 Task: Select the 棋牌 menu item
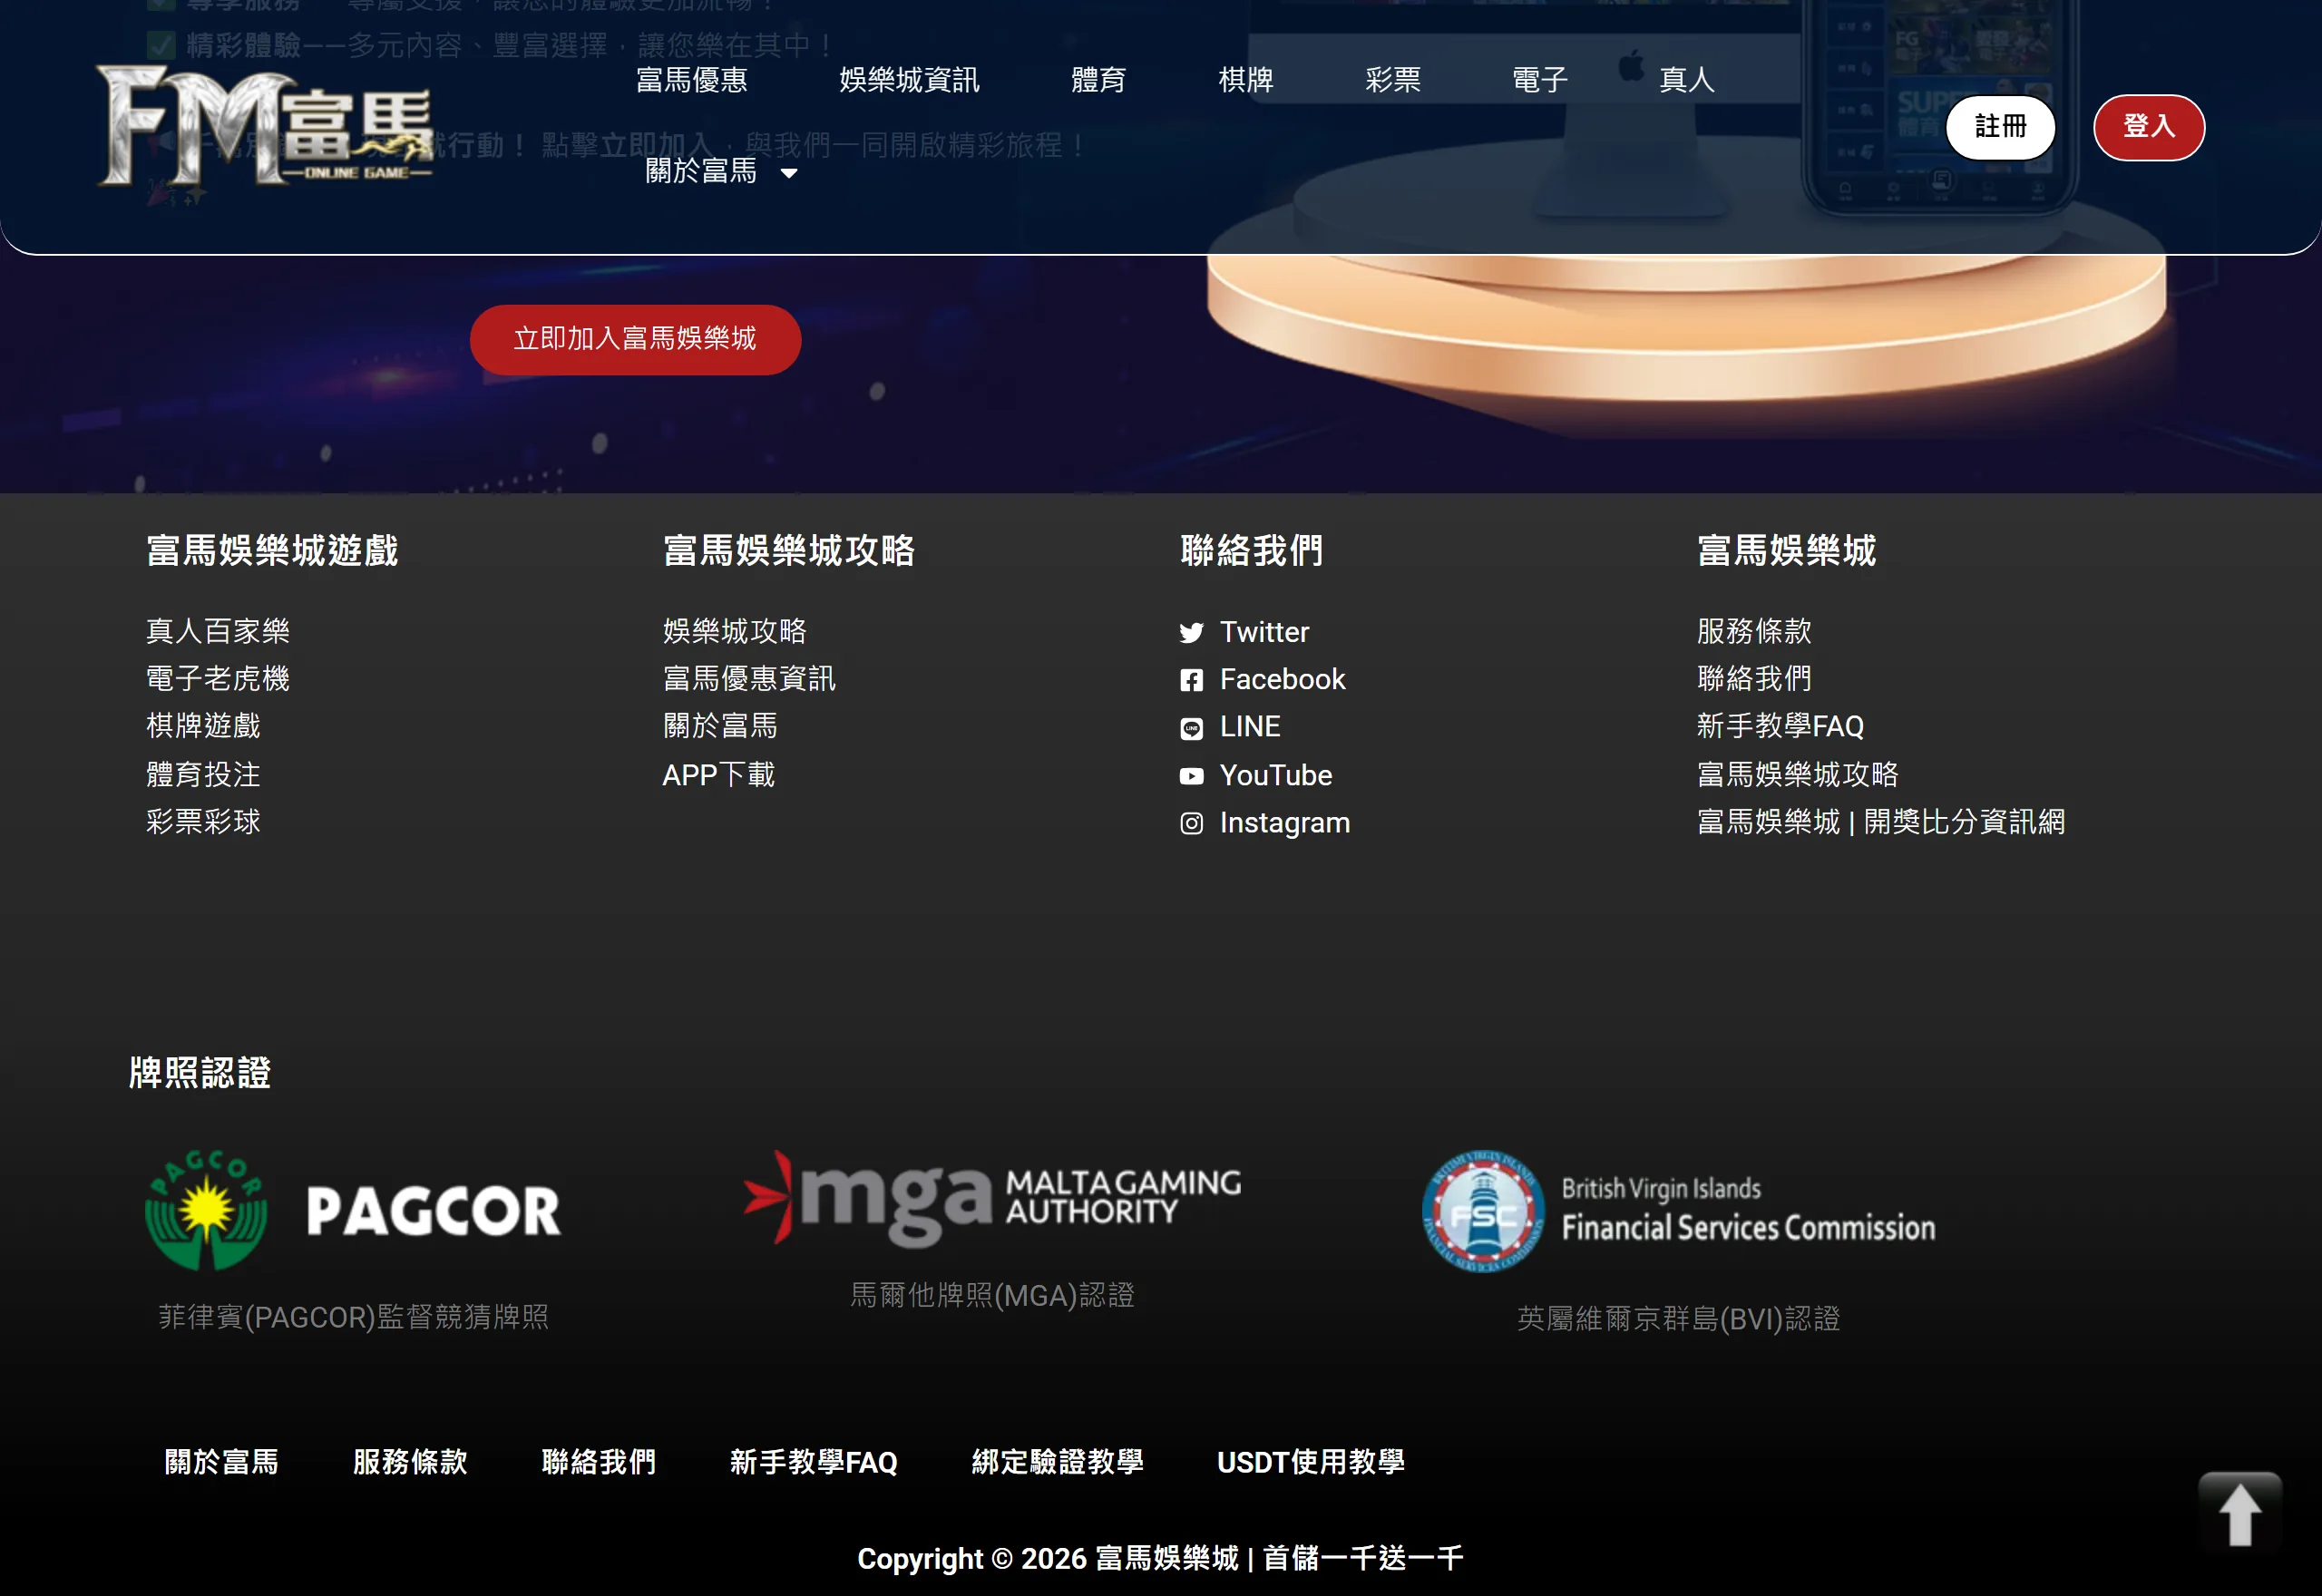pyautogui.click(x=1246, y=80)
